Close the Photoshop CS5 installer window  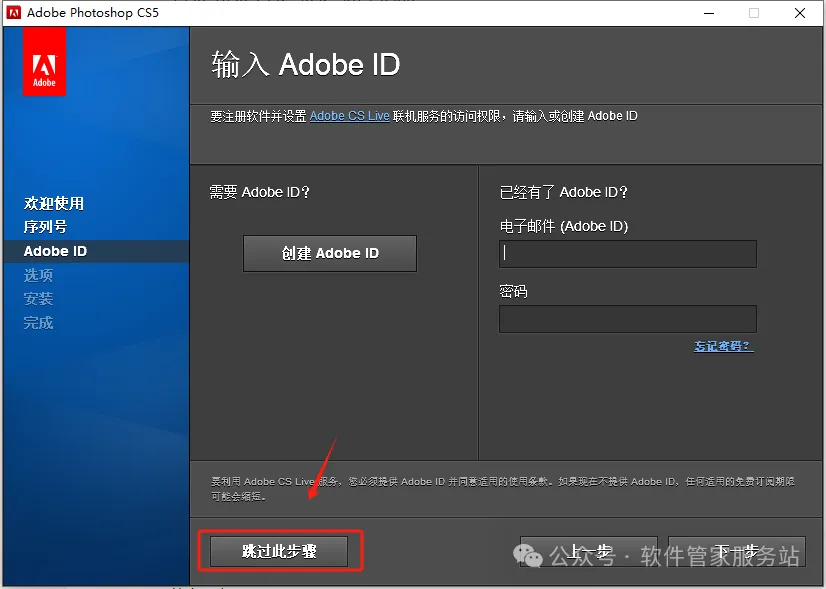tap(800, 13)
